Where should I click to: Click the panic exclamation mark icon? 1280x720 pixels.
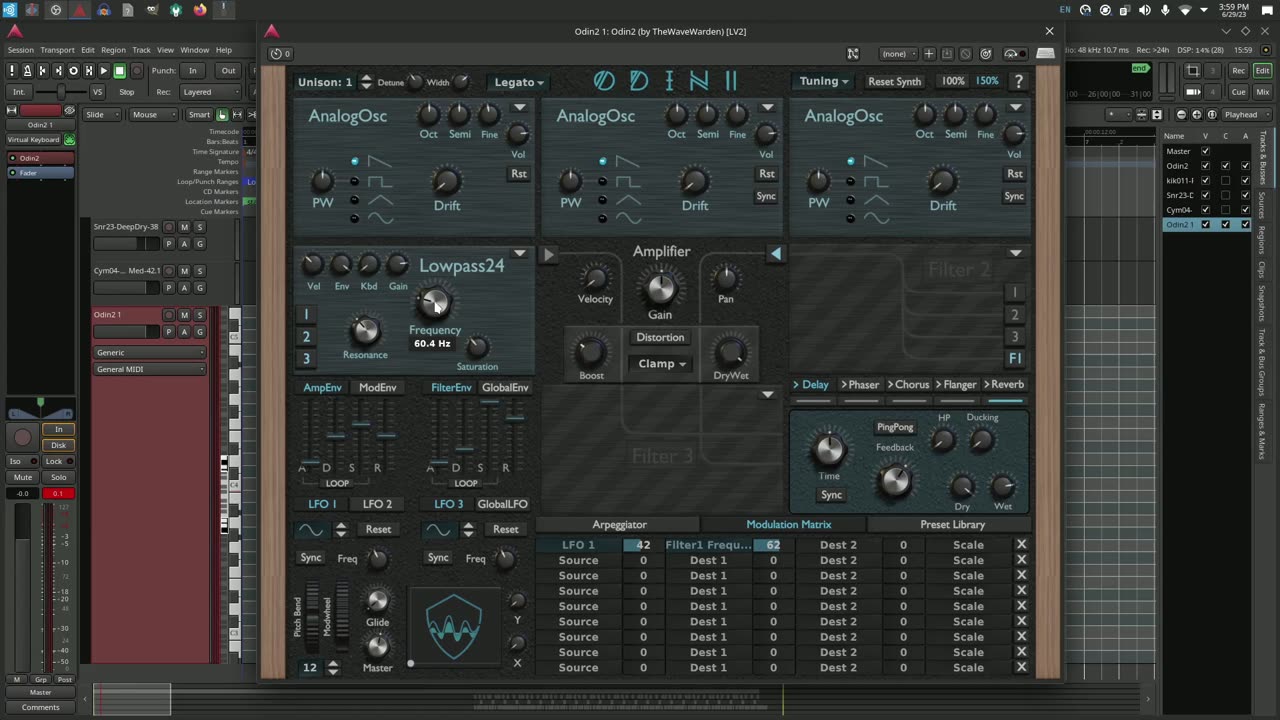tap(12, 71)
